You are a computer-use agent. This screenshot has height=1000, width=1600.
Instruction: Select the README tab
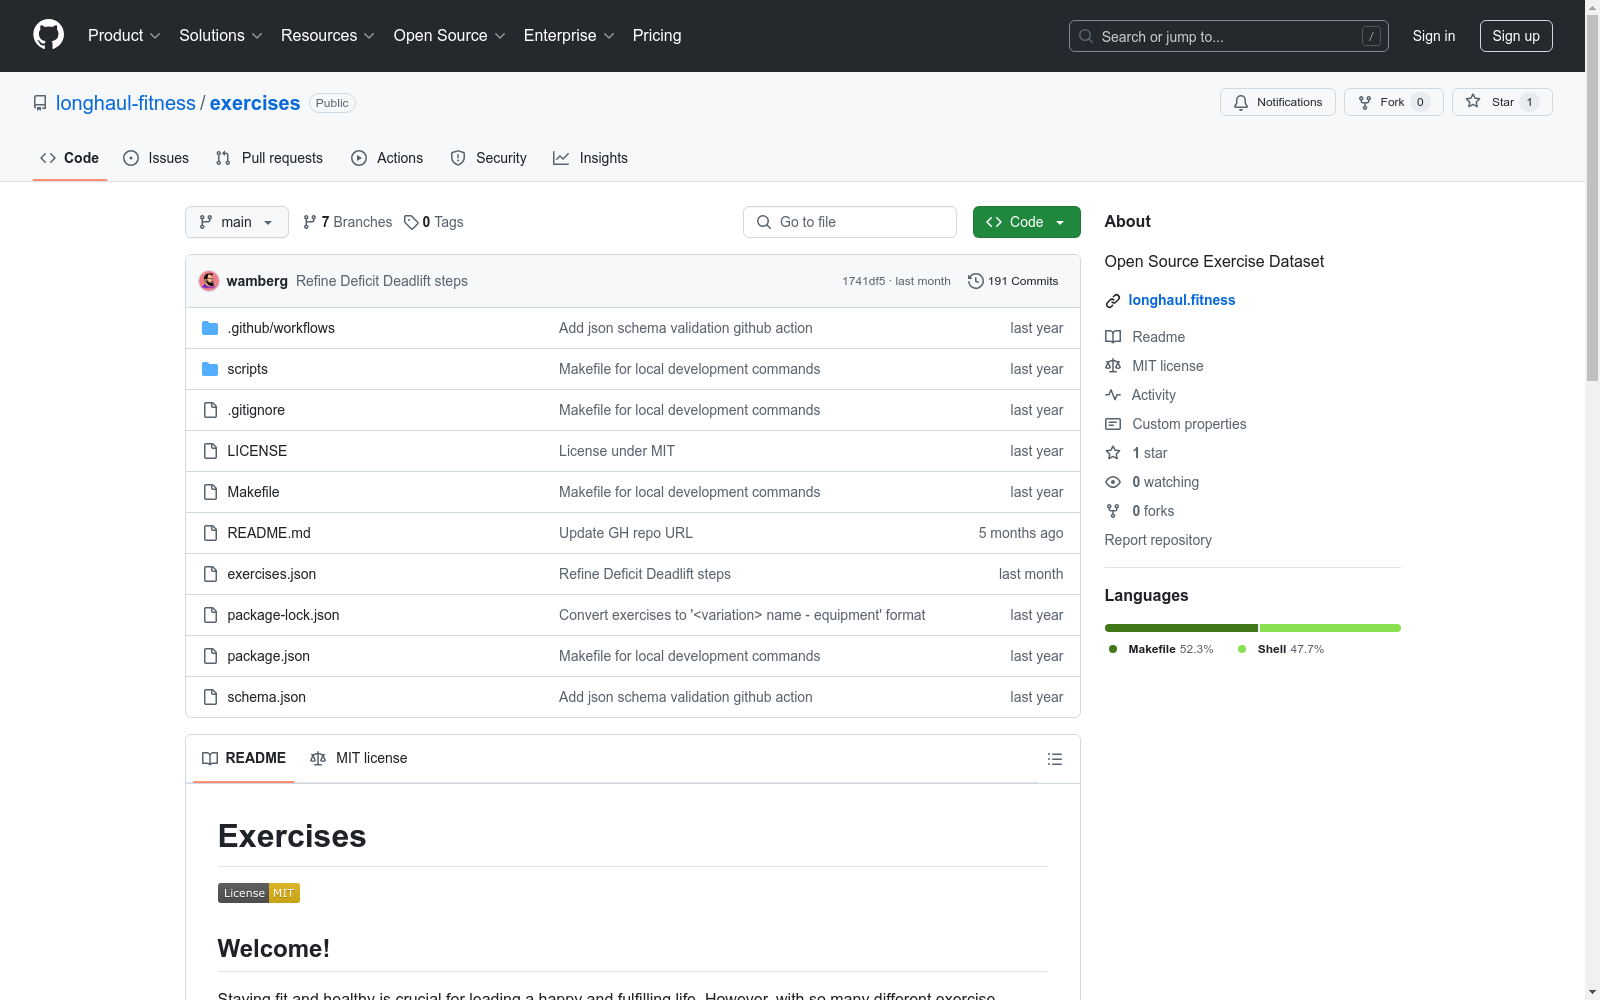pos(244,758)
